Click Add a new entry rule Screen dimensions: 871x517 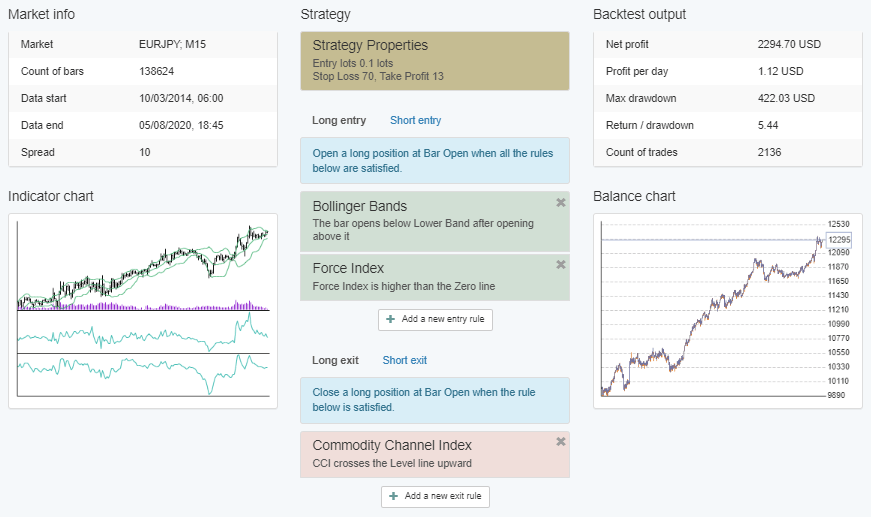[435, 320]
